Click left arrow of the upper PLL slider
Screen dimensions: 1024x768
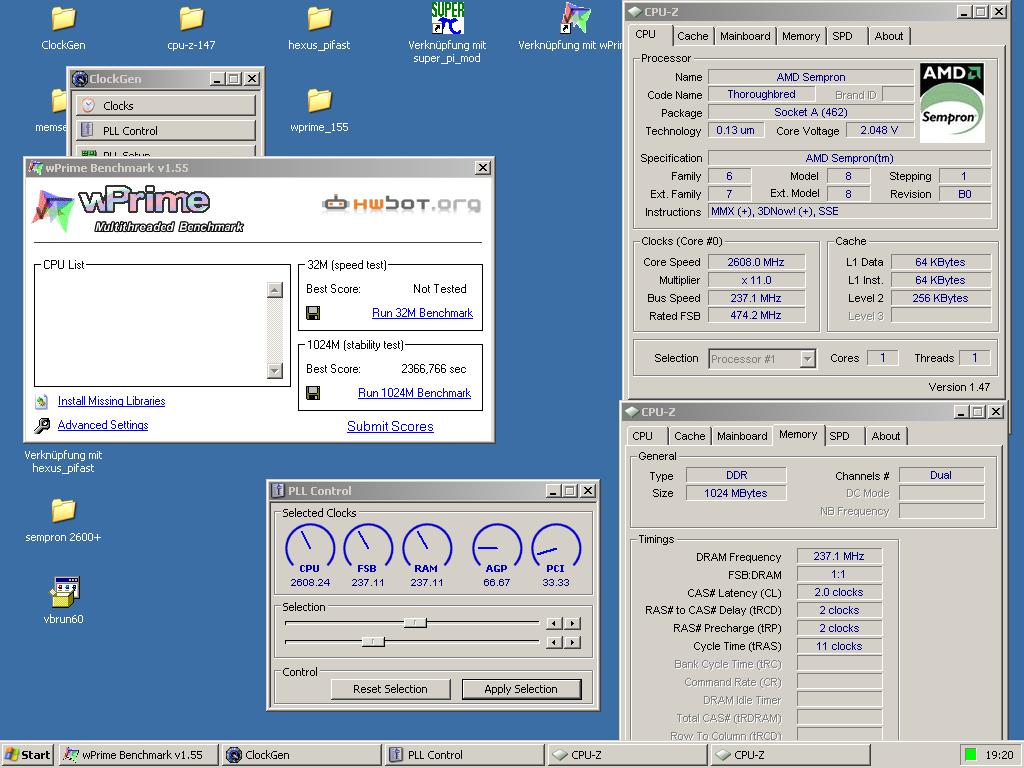(x=554, y=624)
